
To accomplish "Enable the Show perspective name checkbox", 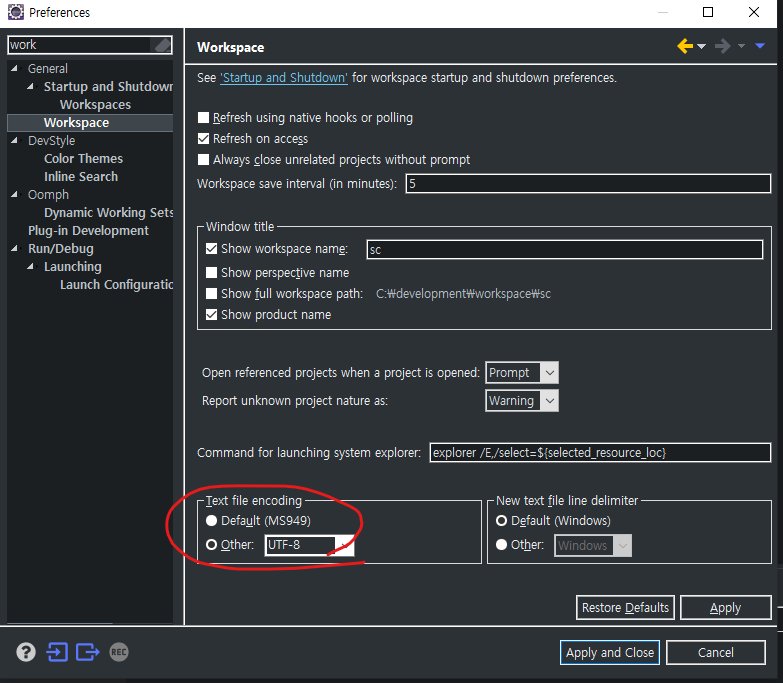I will [211, 273].
